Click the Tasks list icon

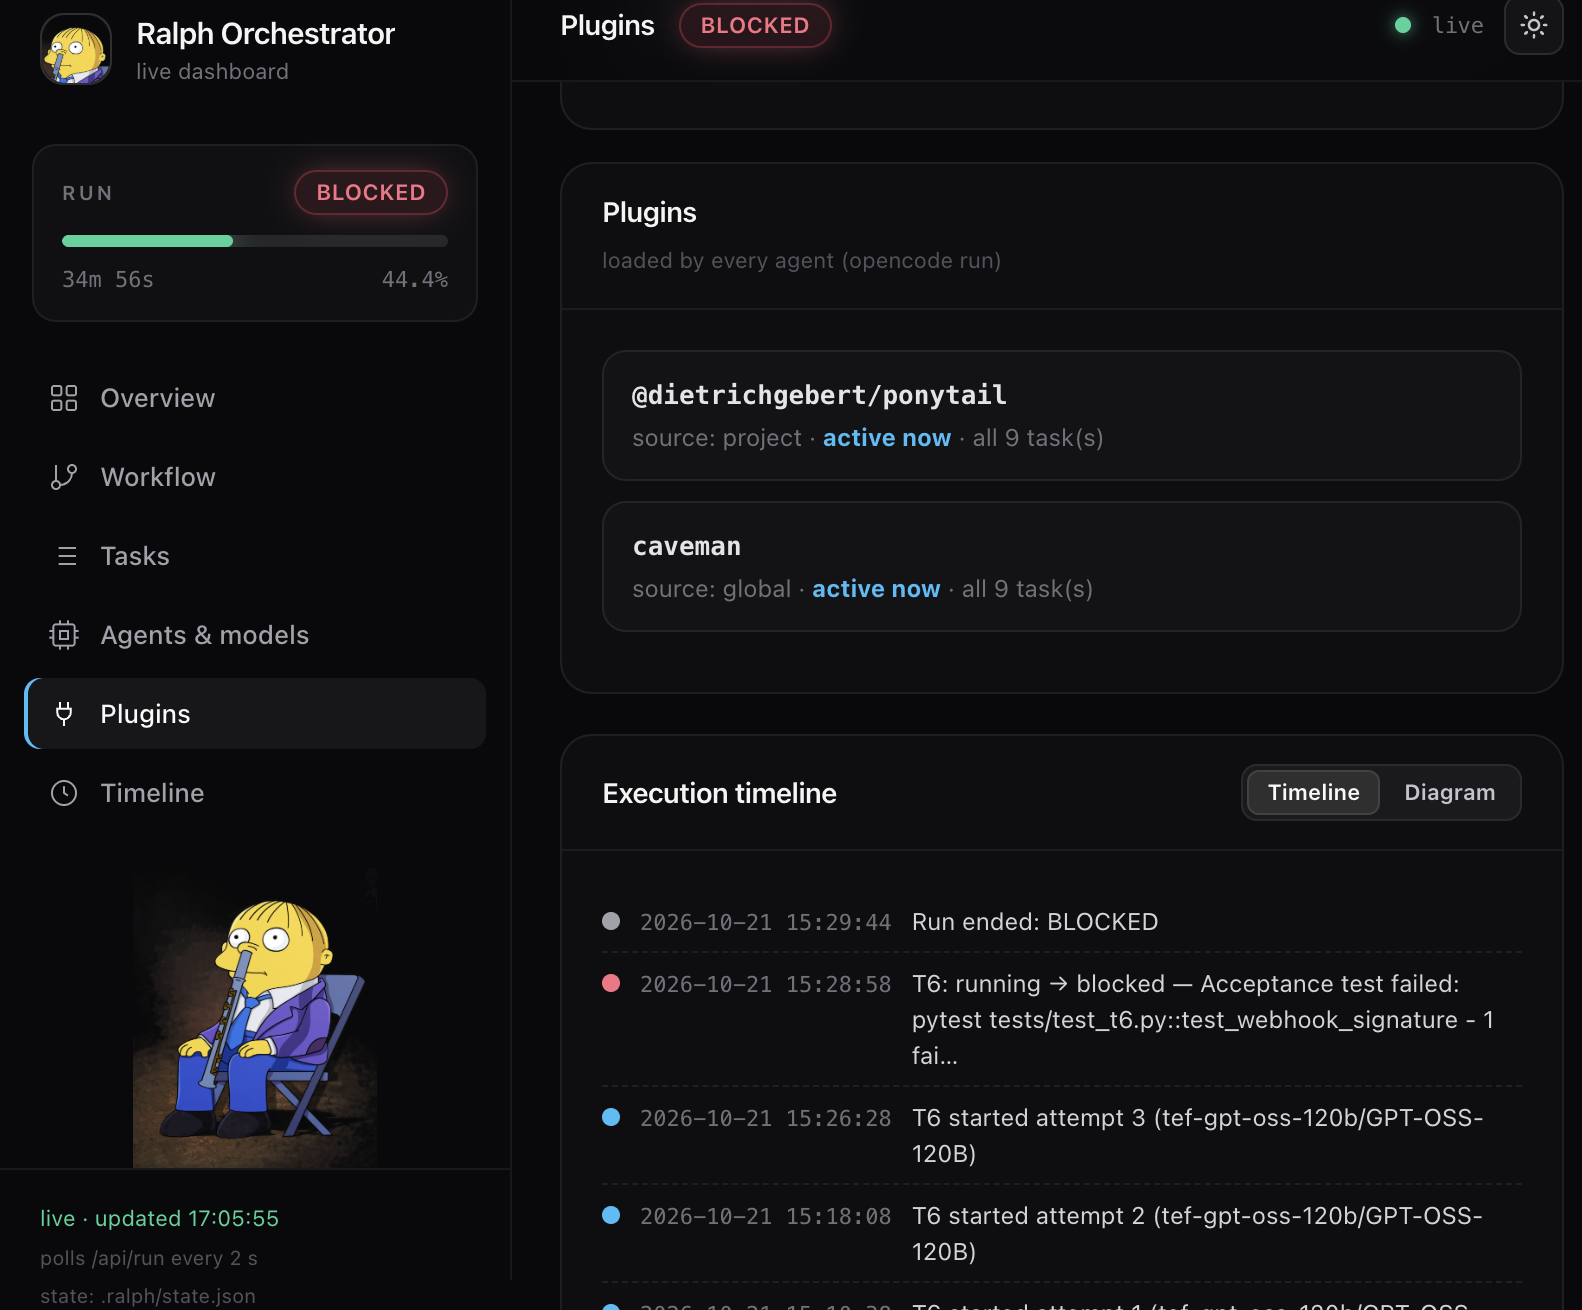pos(66,556)
